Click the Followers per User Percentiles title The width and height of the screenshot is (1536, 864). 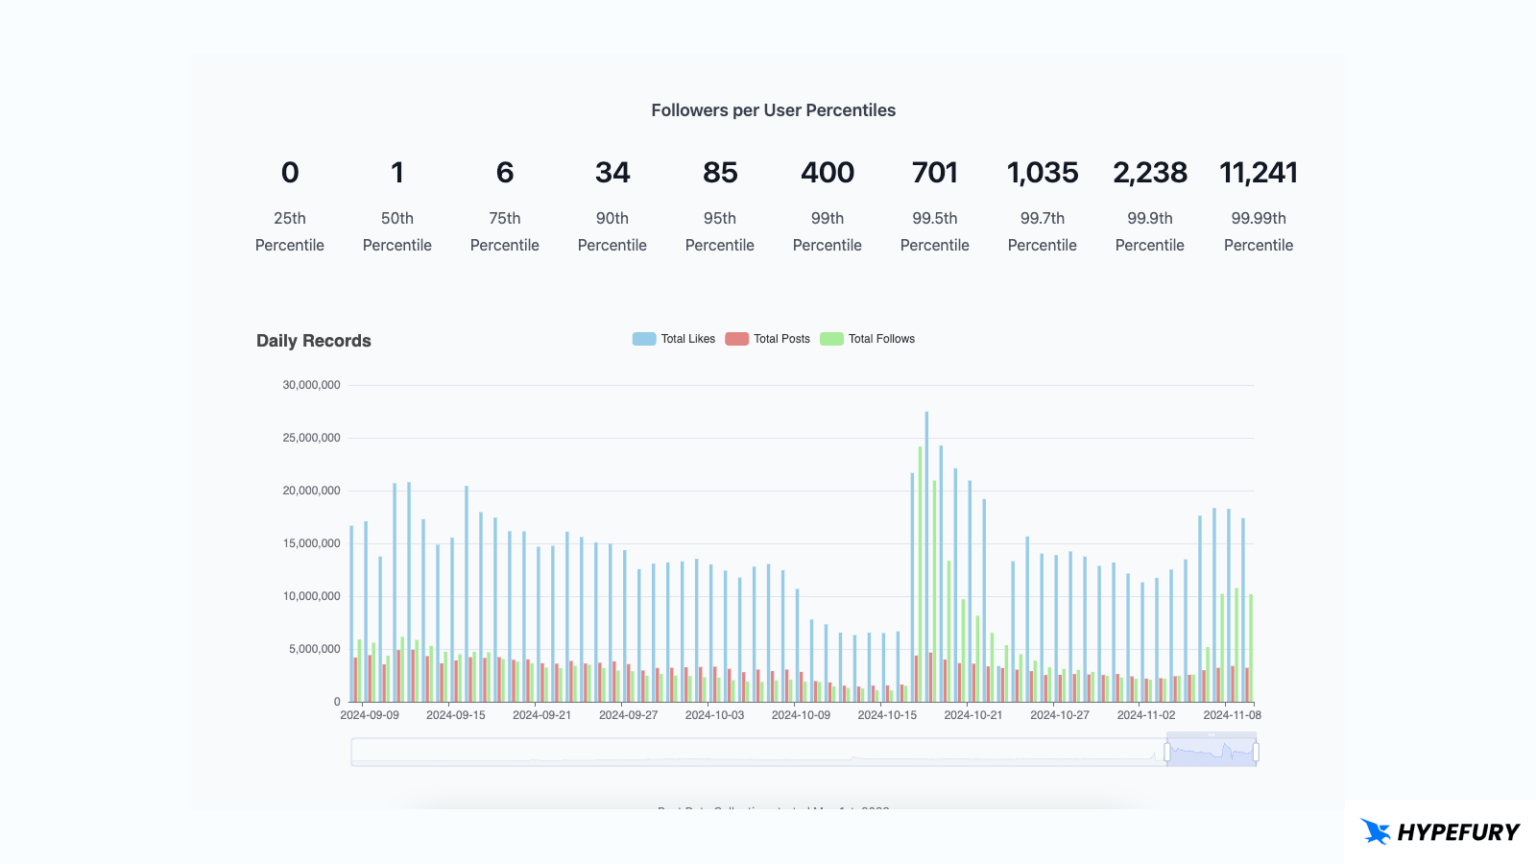773,110
